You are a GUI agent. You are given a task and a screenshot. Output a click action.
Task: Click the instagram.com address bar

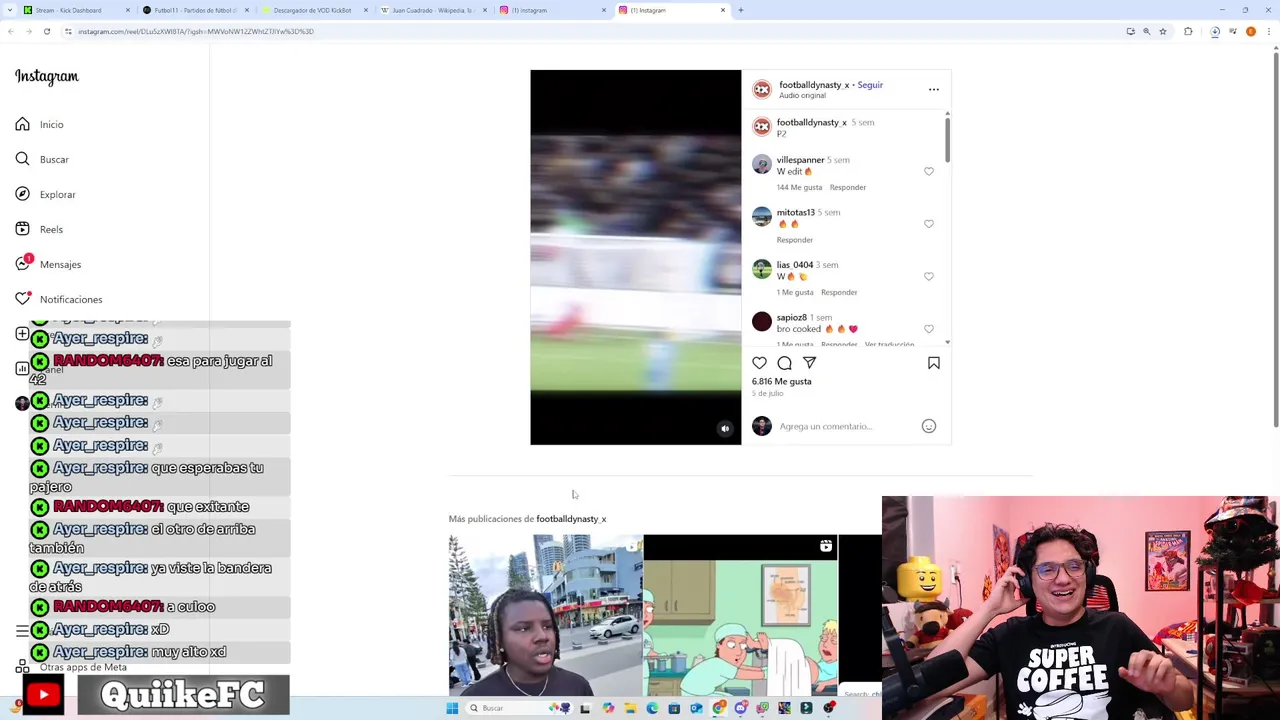590,31
